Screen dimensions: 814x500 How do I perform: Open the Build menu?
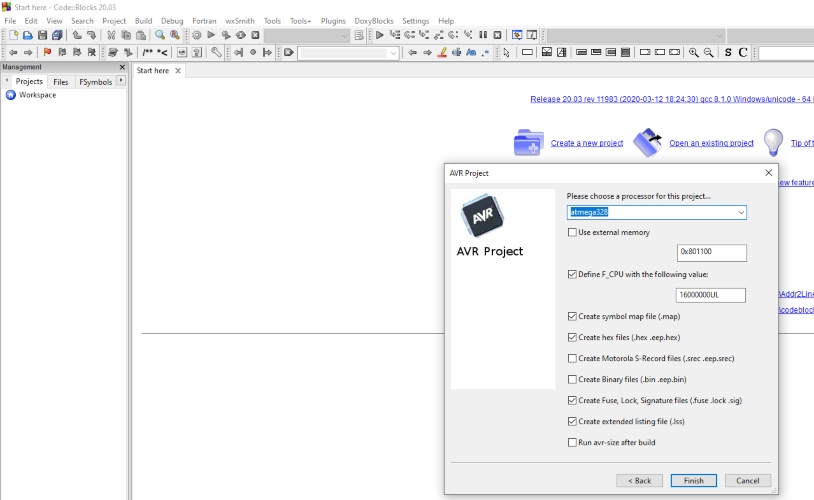(143, 21)
